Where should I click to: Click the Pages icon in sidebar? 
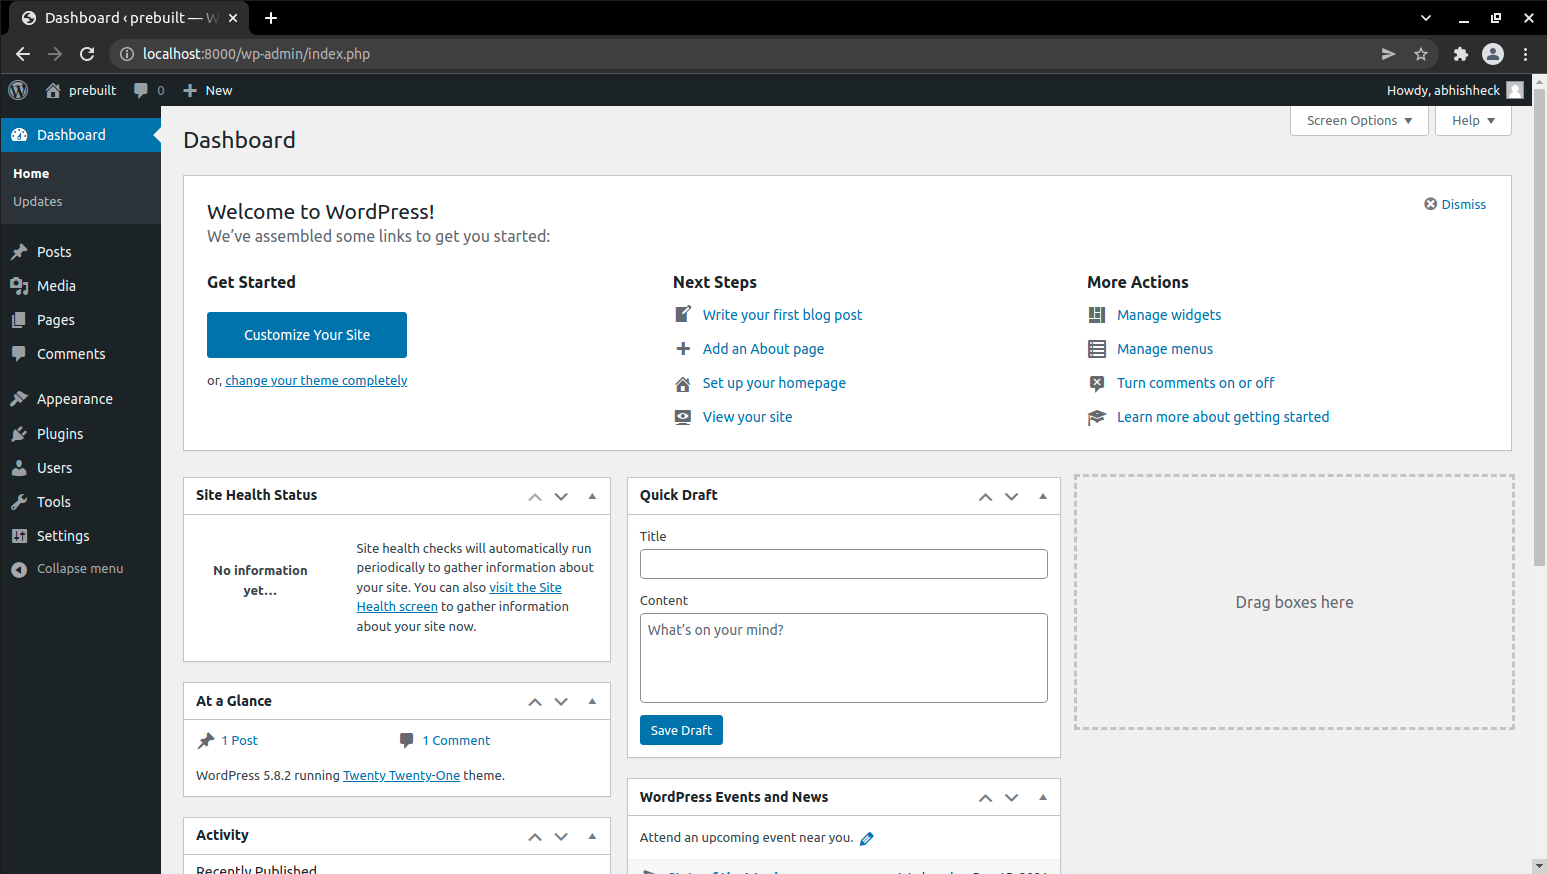coord(19,320)
